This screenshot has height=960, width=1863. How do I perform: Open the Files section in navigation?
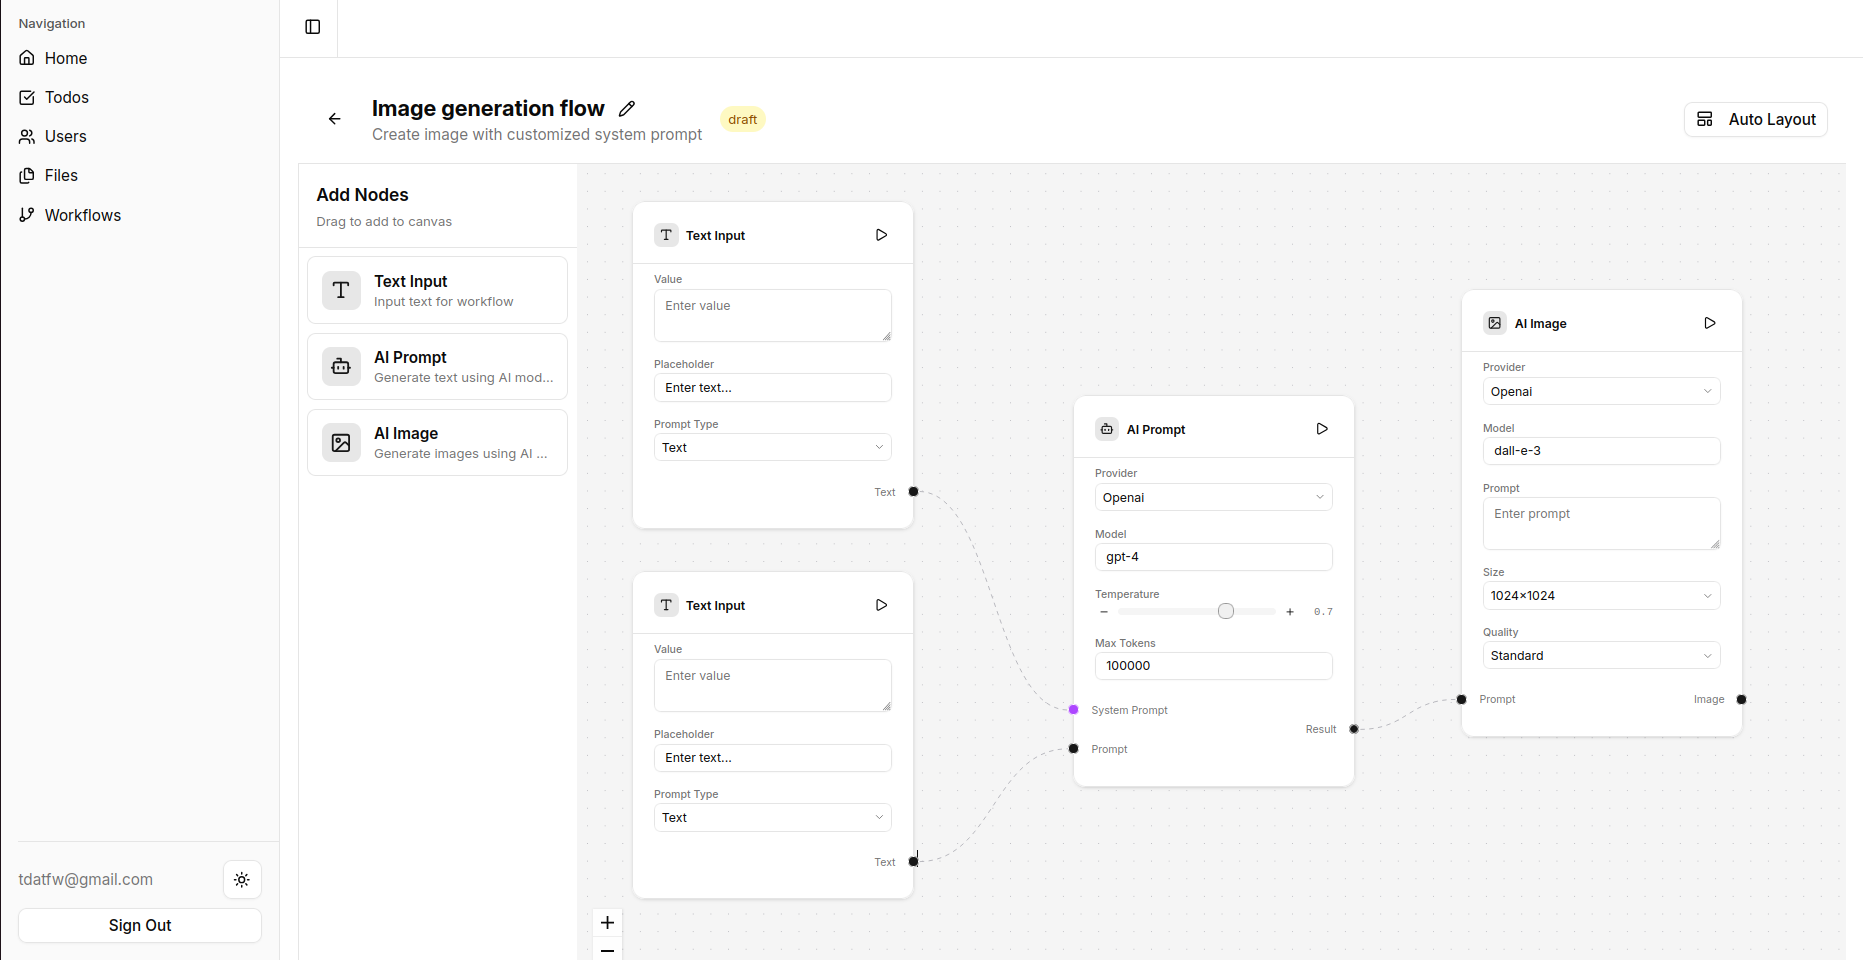60,175
